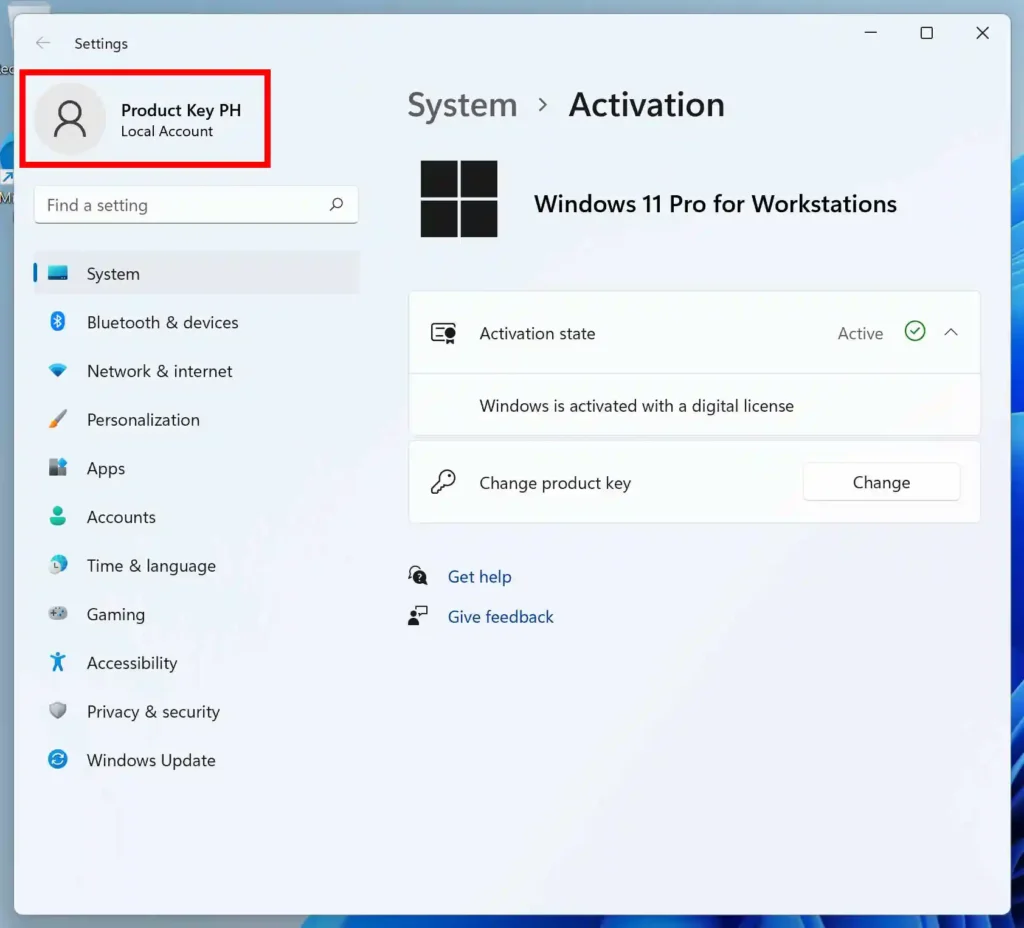Click the user avatar picture
This screenshot has width=1024, height=928.
70,119
